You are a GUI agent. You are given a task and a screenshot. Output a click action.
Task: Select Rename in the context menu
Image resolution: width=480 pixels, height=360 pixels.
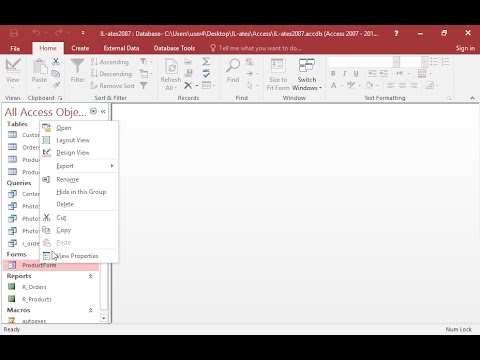pos(68,180)
